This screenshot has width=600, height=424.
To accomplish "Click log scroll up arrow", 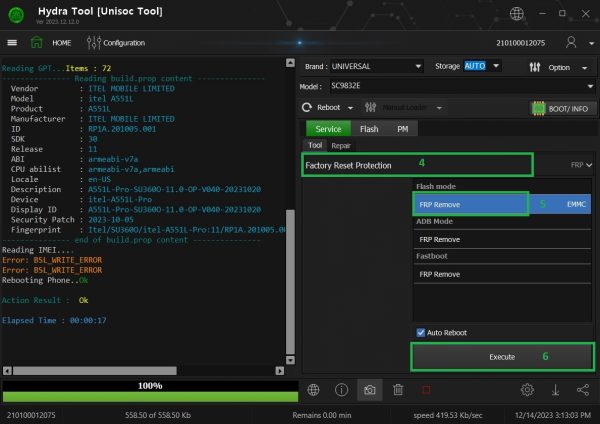I will click(290, 63).
